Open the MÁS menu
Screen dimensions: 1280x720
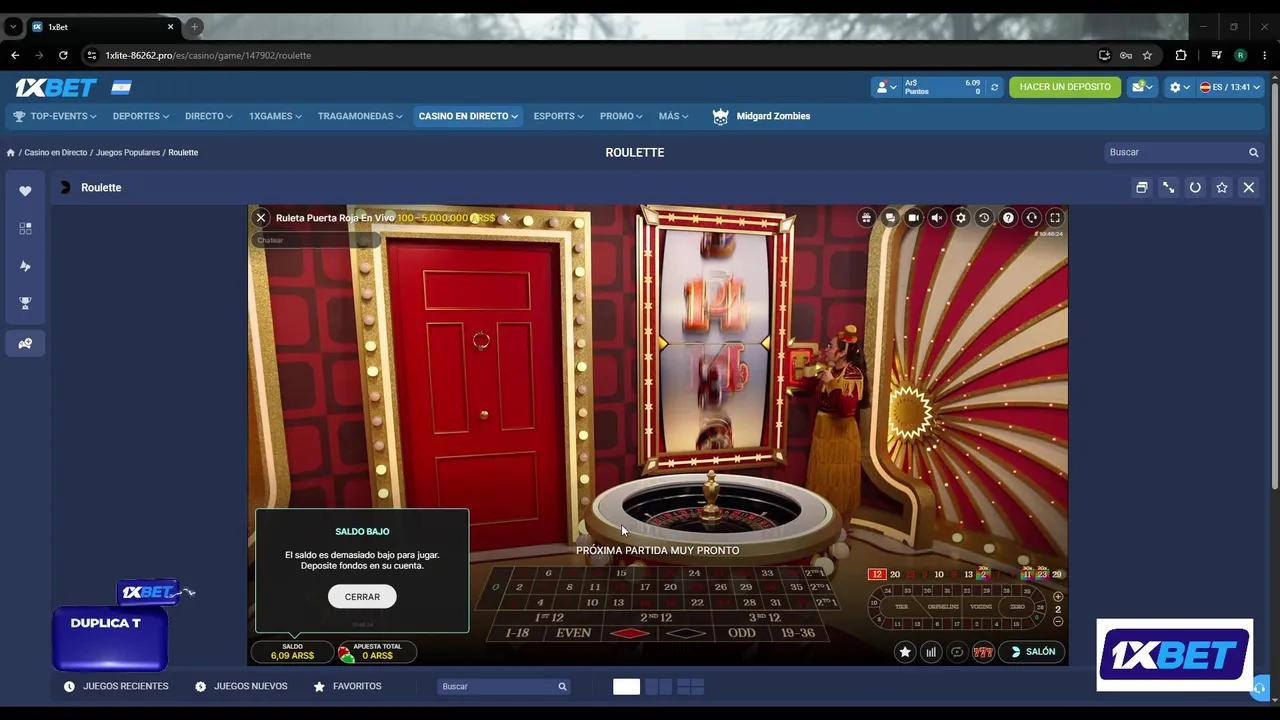tap(673, 116)
